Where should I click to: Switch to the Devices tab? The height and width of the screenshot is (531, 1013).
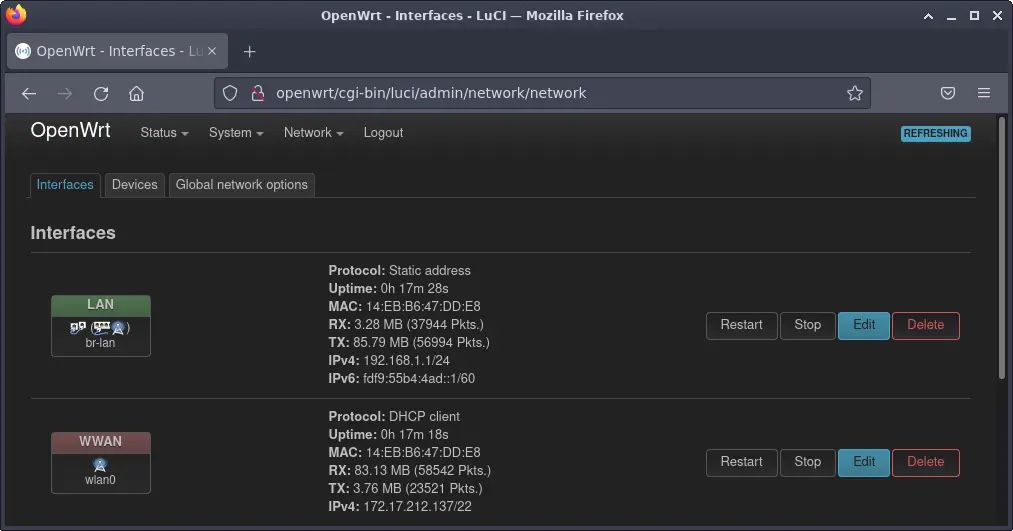[x=134, y=185]
